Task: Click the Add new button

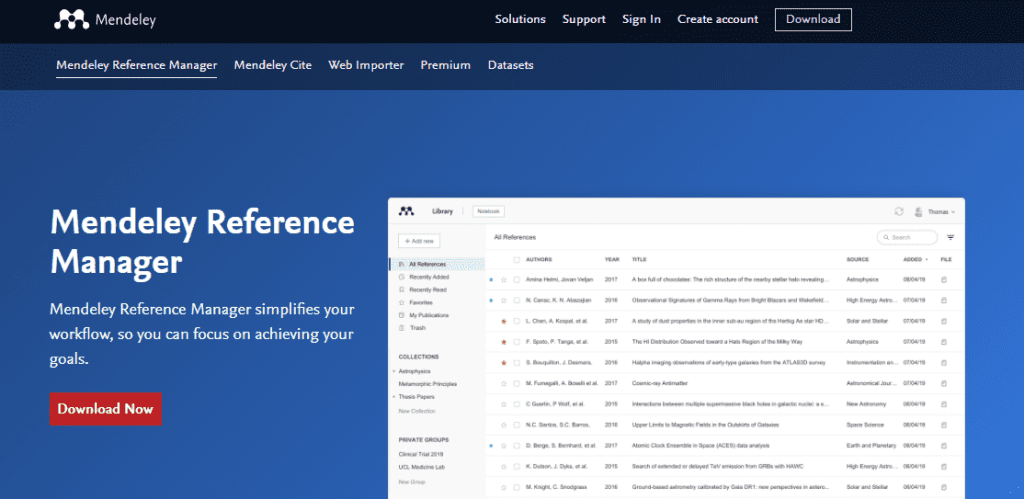Action: [419, 241]
